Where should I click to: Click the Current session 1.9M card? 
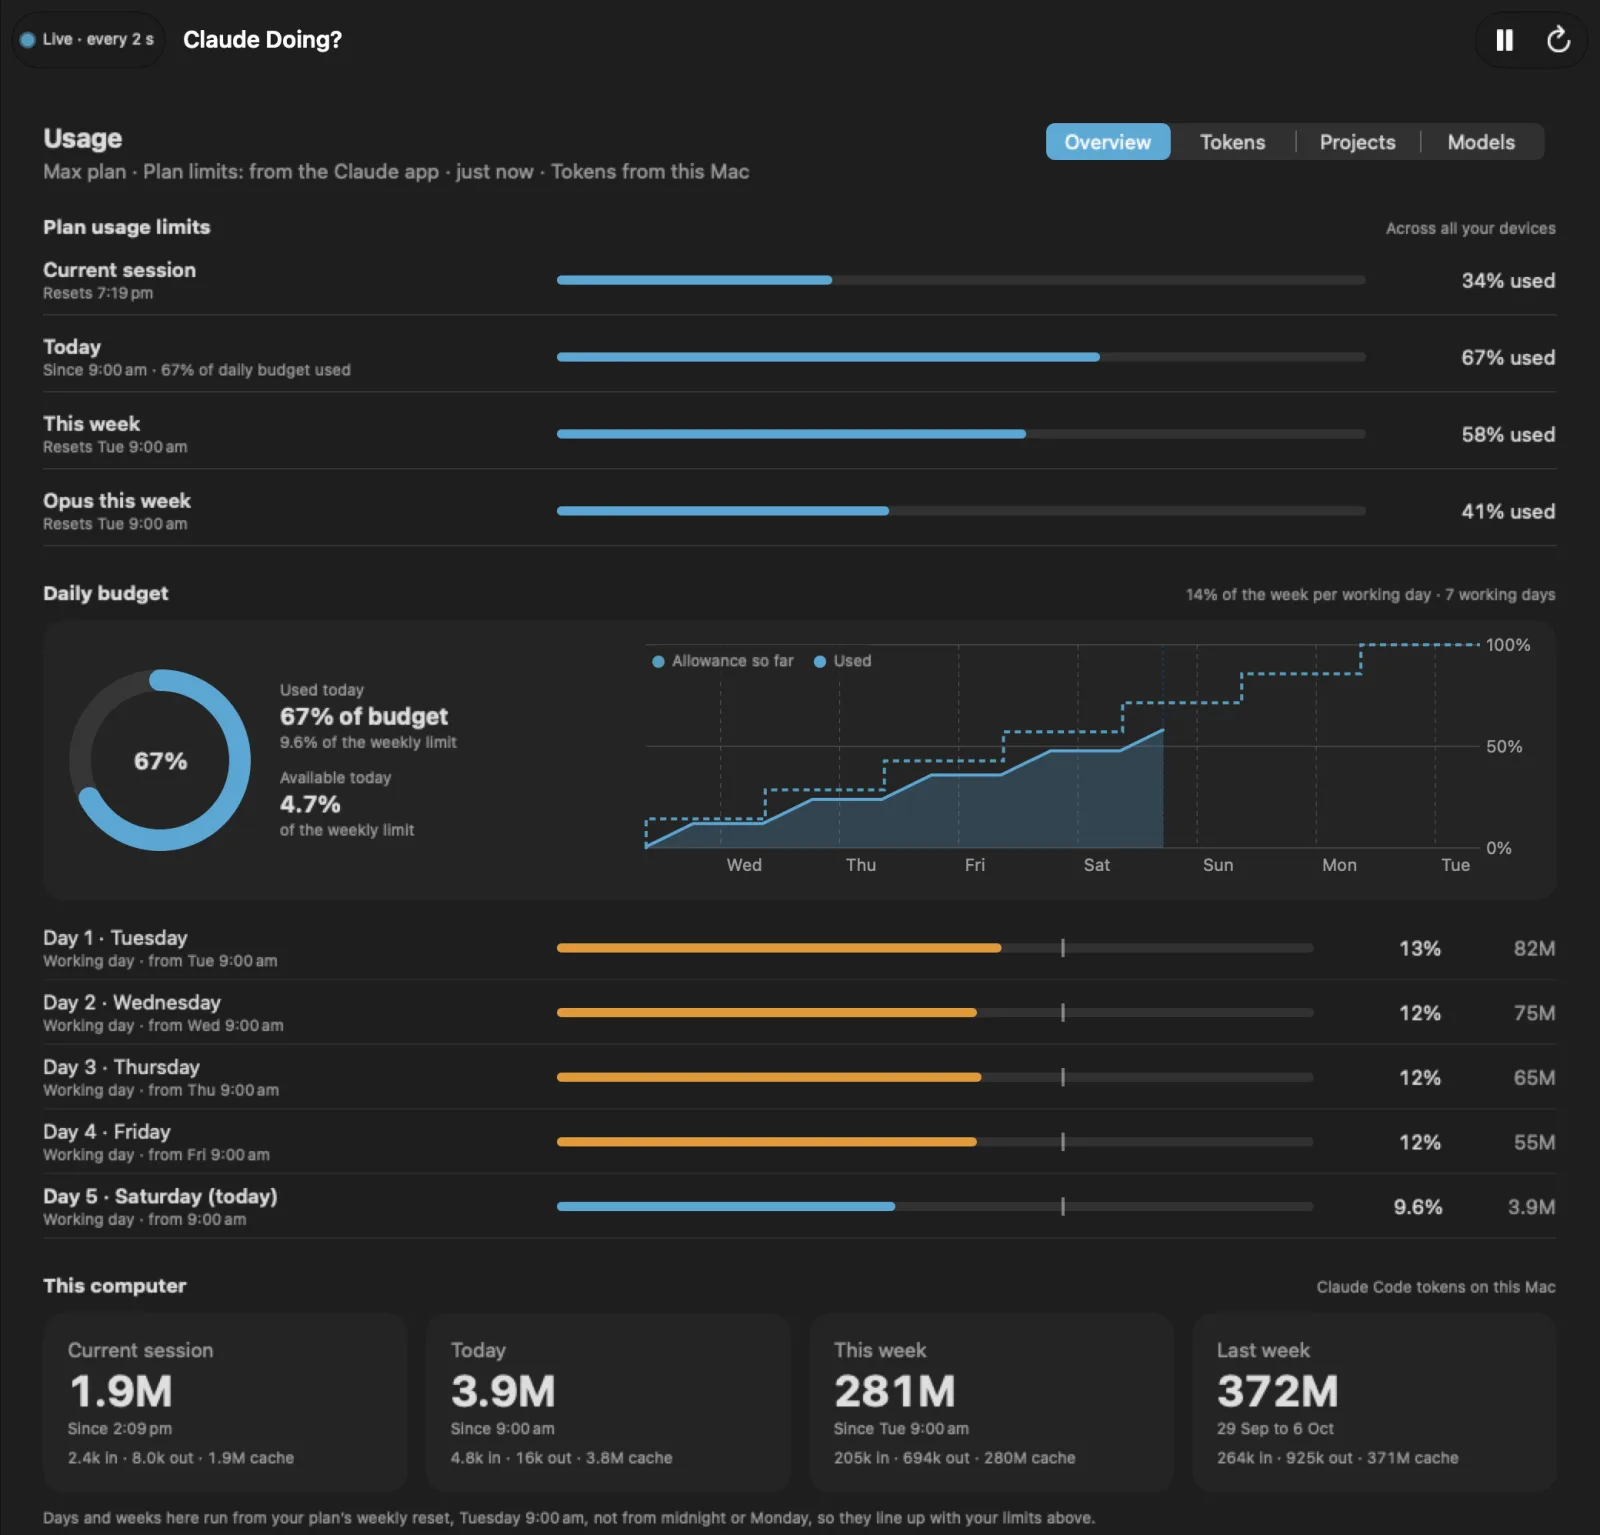coord(225,1402)
